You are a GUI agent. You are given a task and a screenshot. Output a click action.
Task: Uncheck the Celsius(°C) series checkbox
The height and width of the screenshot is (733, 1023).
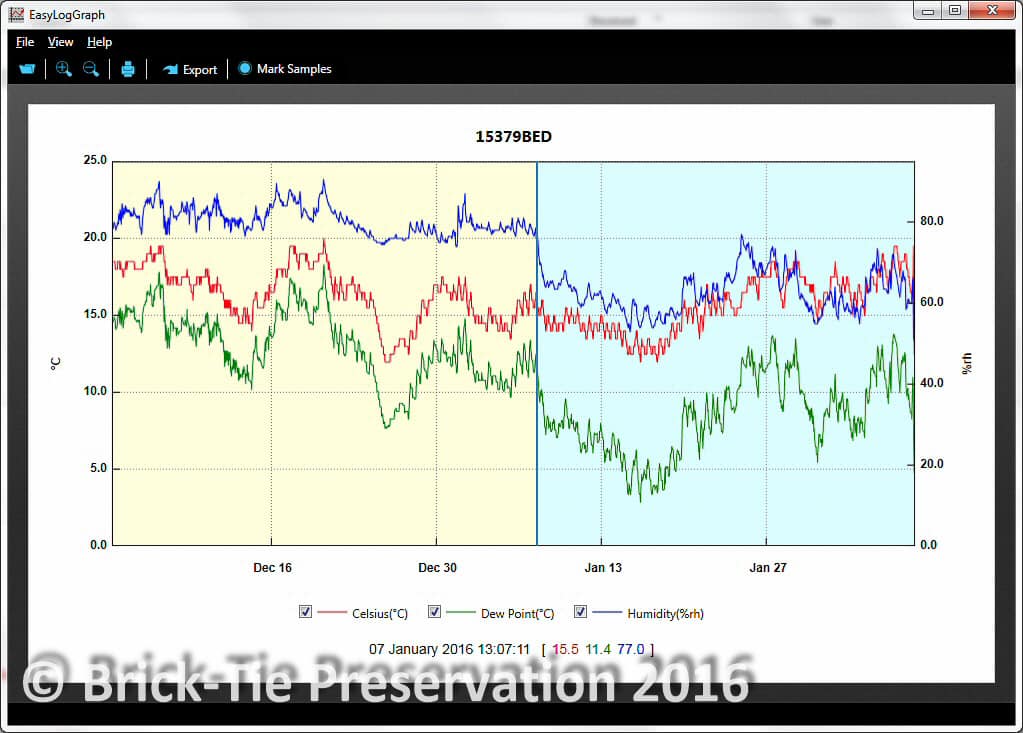(x=306, y=612)
